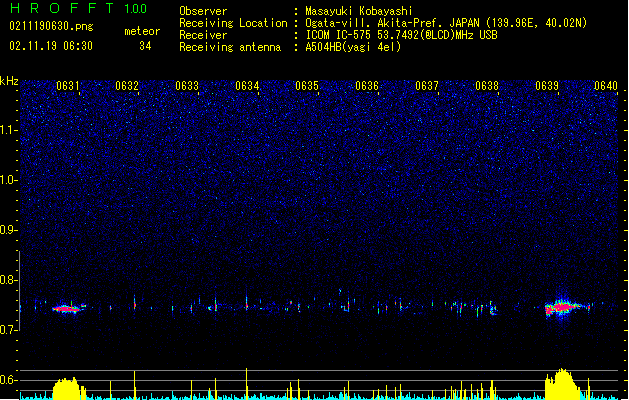Click the 0640 time marker
The width and height of the screenshot is (629, 400).
click(x=606, y=86)
